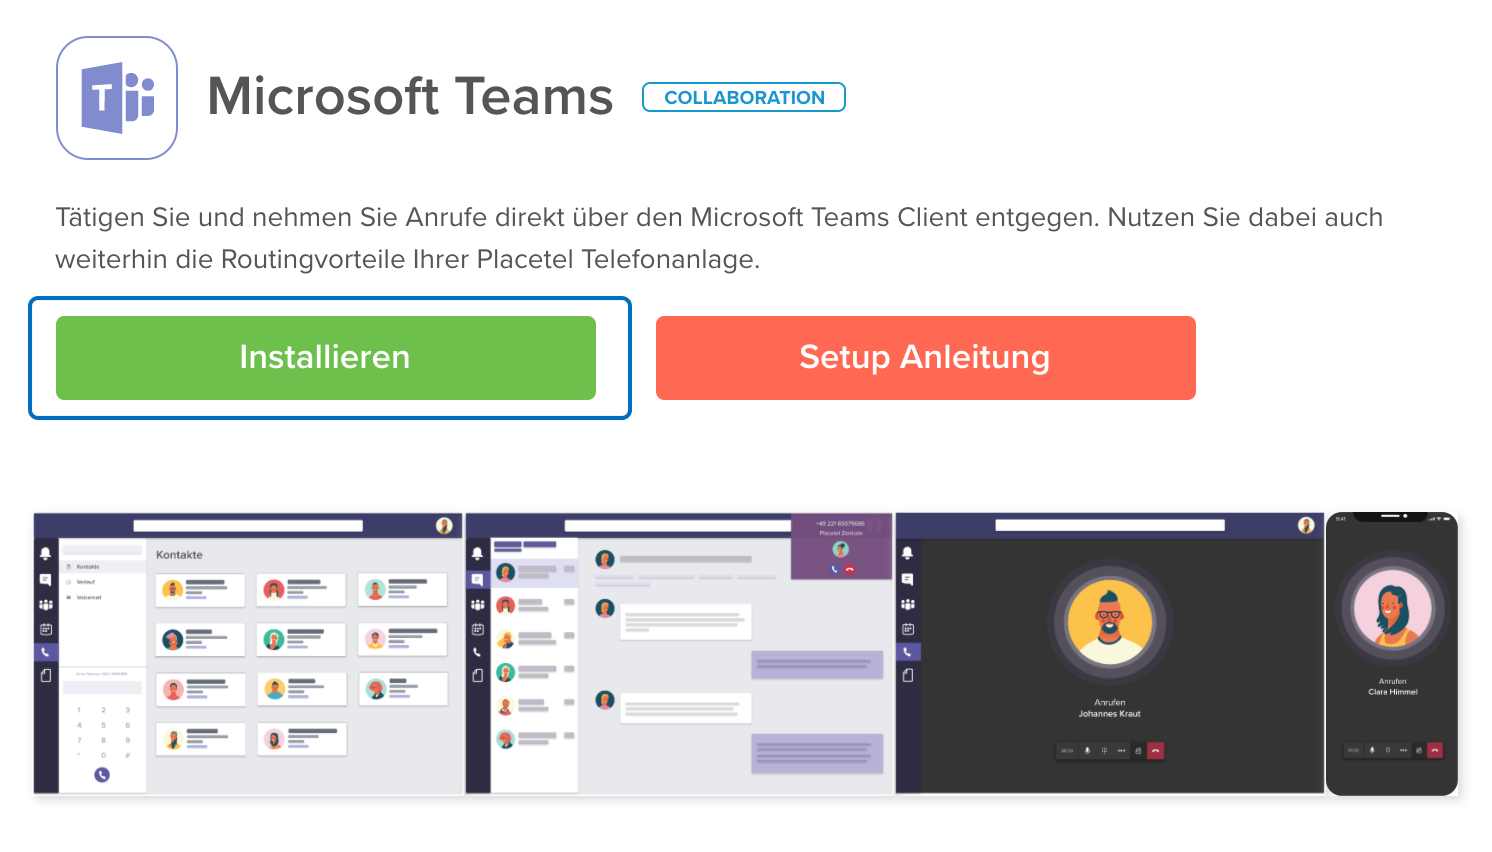This screenshot has height=852, width=1492.
Task: Click the bell icon in Kontakte screenshot sidebar
Action: tap(45, 553)
